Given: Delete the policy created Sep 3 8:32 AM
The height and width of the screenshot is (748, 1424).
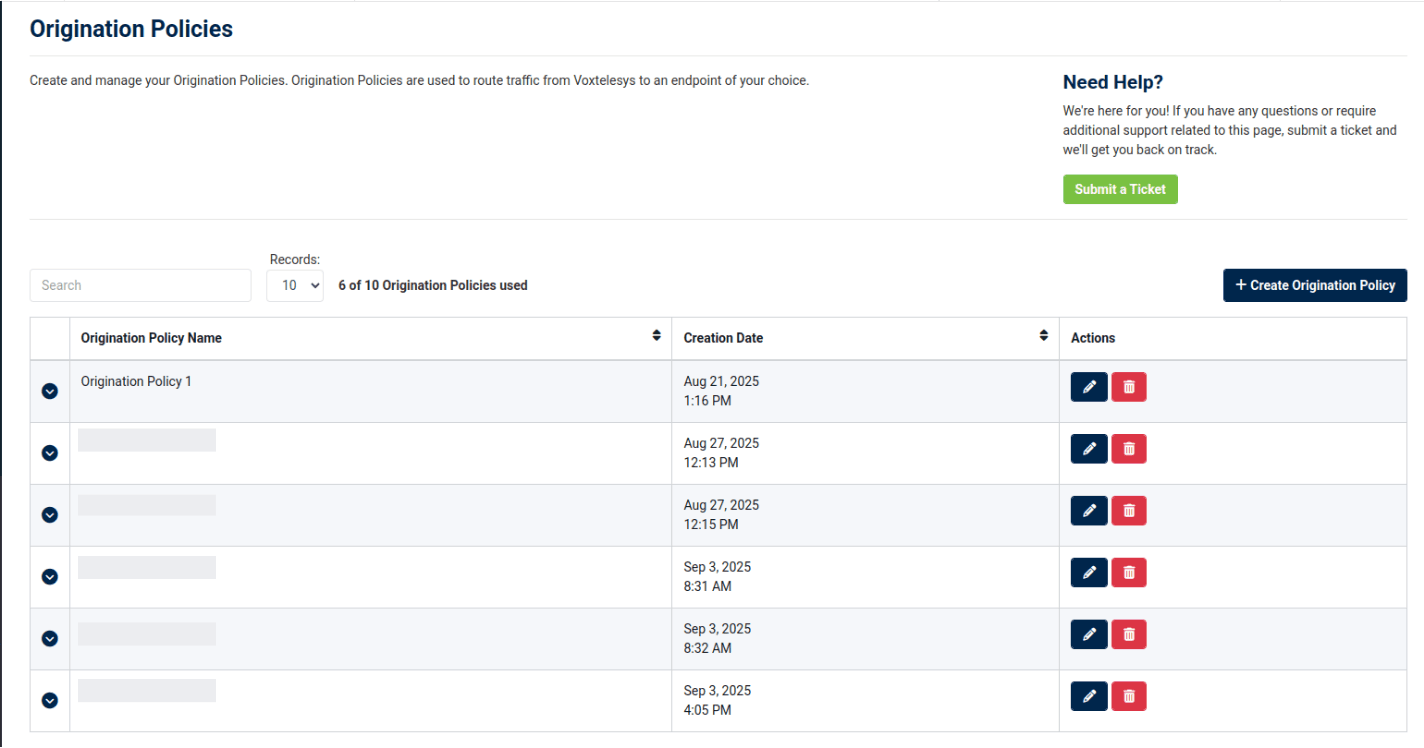Looking at the screenshot, I should 1129,635.
